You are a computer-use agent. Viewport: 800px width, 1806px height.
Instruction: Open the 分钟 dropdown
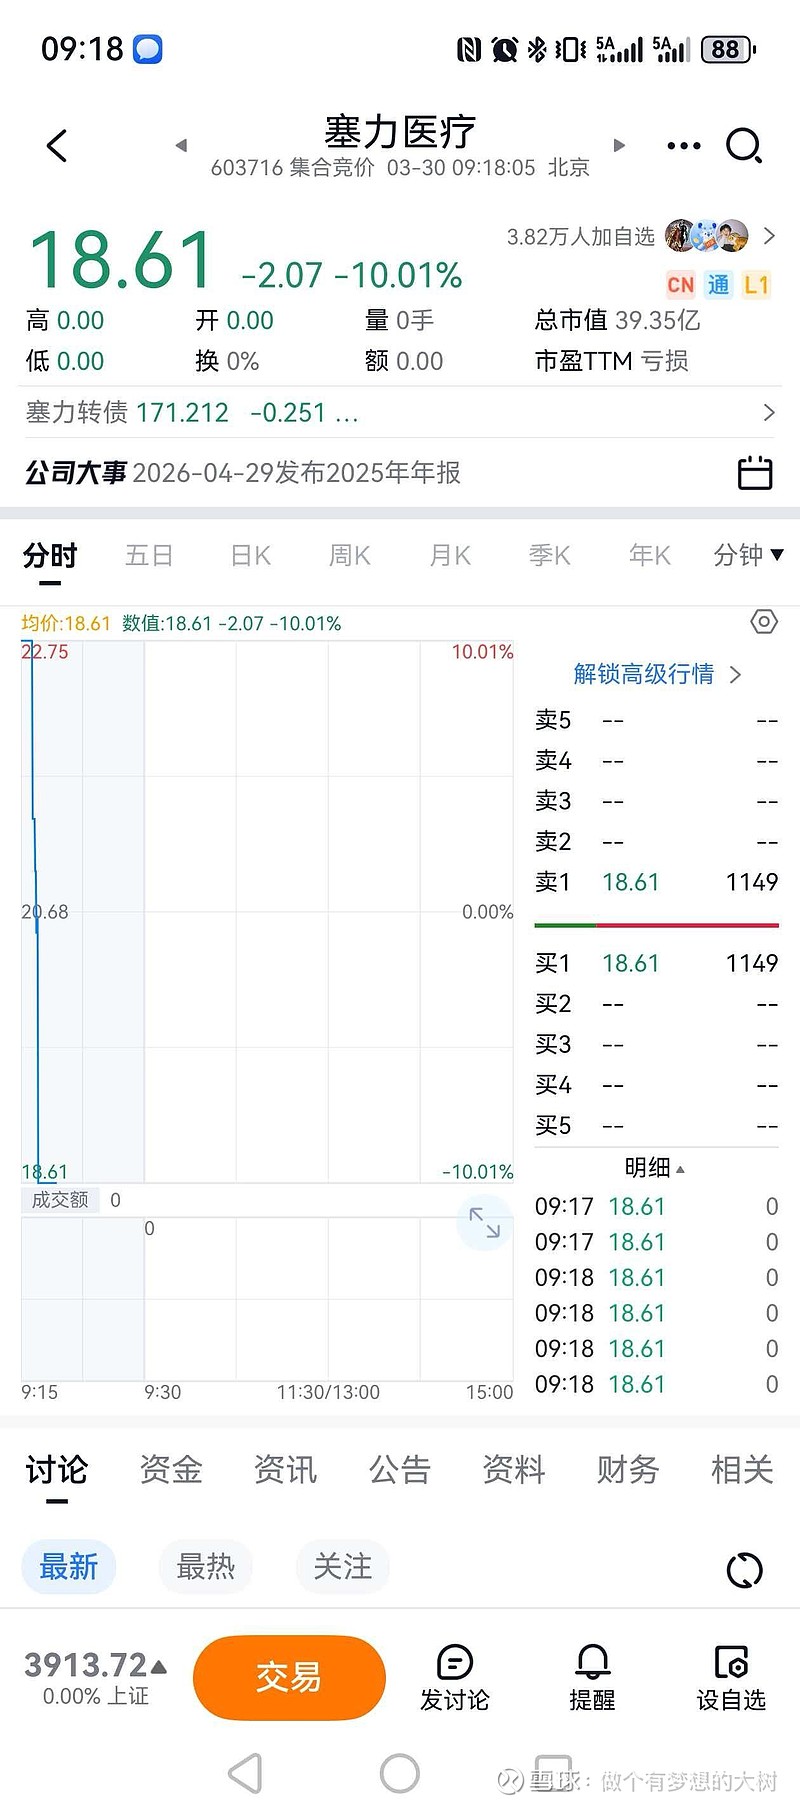(x=748, y=555)
